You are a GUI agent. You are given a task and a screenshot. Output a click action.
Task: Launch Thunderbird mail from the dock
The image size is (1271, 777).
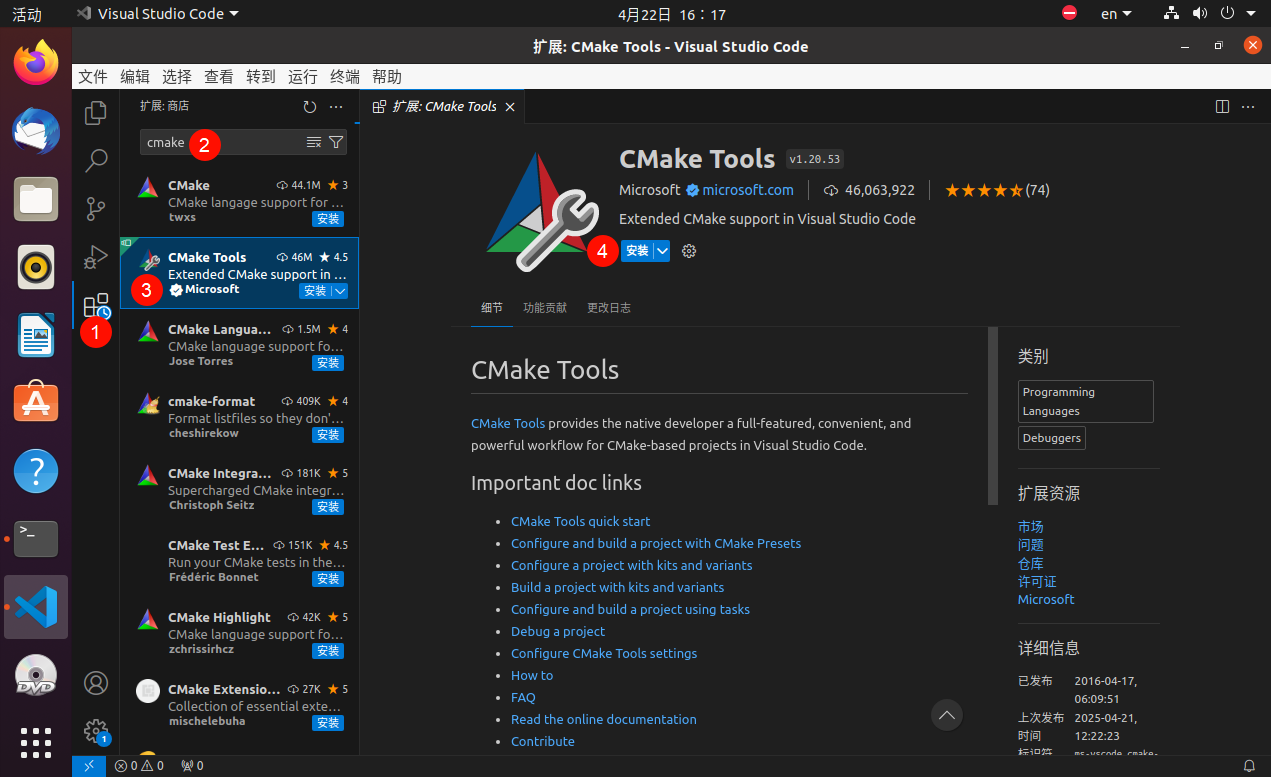(36, 130)
